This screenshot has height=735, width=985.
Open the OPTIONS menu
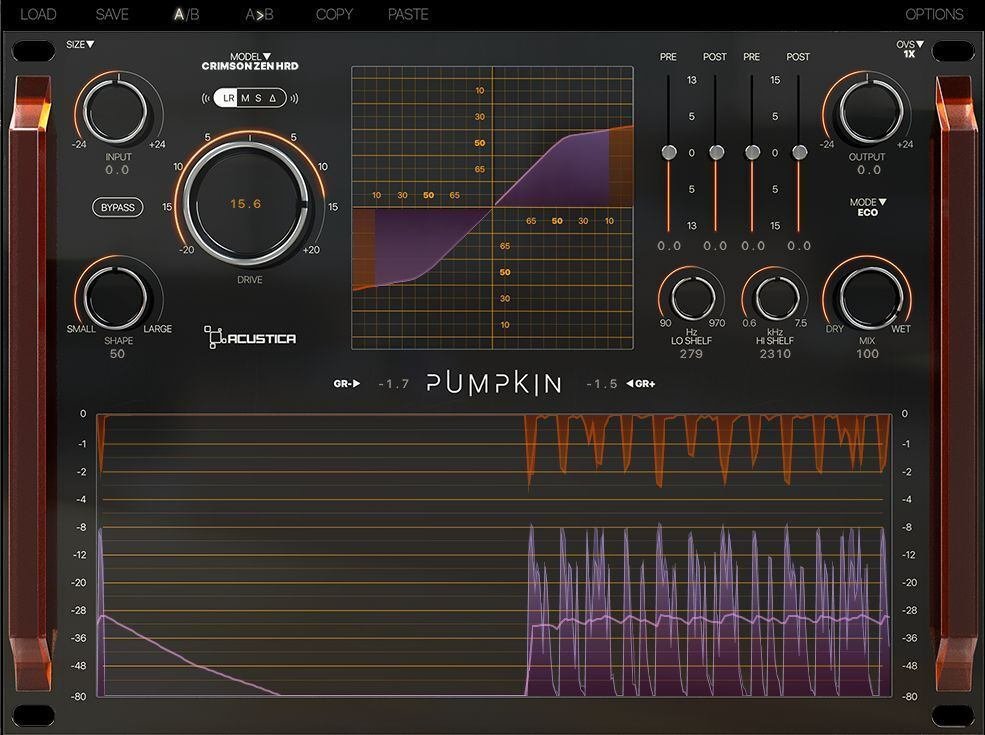[x=934, y=14]
